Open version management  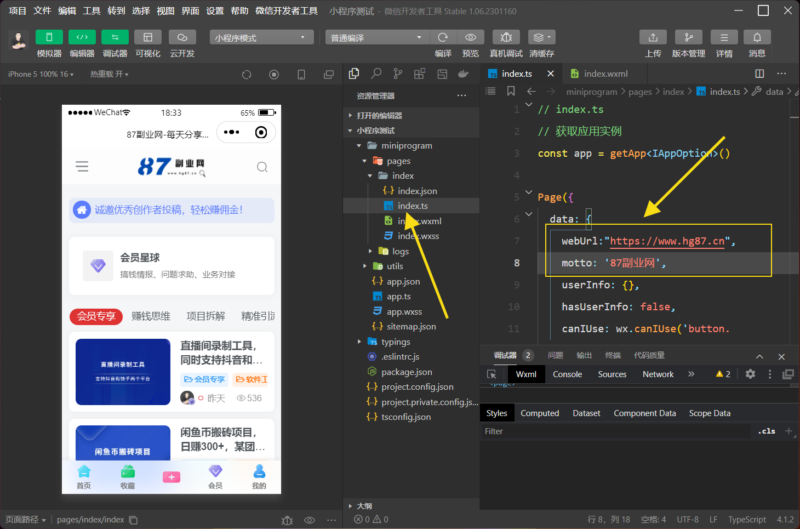tap(688, 37)
